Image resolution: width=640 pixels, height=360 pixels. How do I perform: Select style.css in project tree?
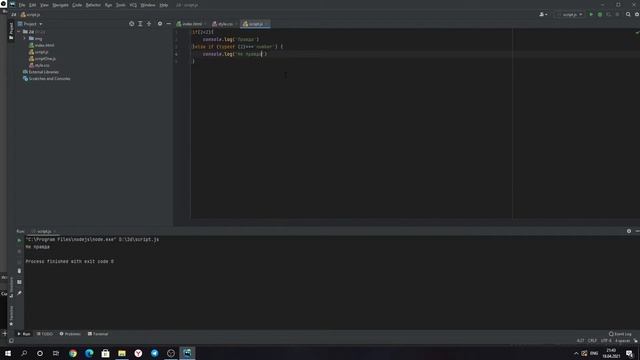(x=39, y=65)
